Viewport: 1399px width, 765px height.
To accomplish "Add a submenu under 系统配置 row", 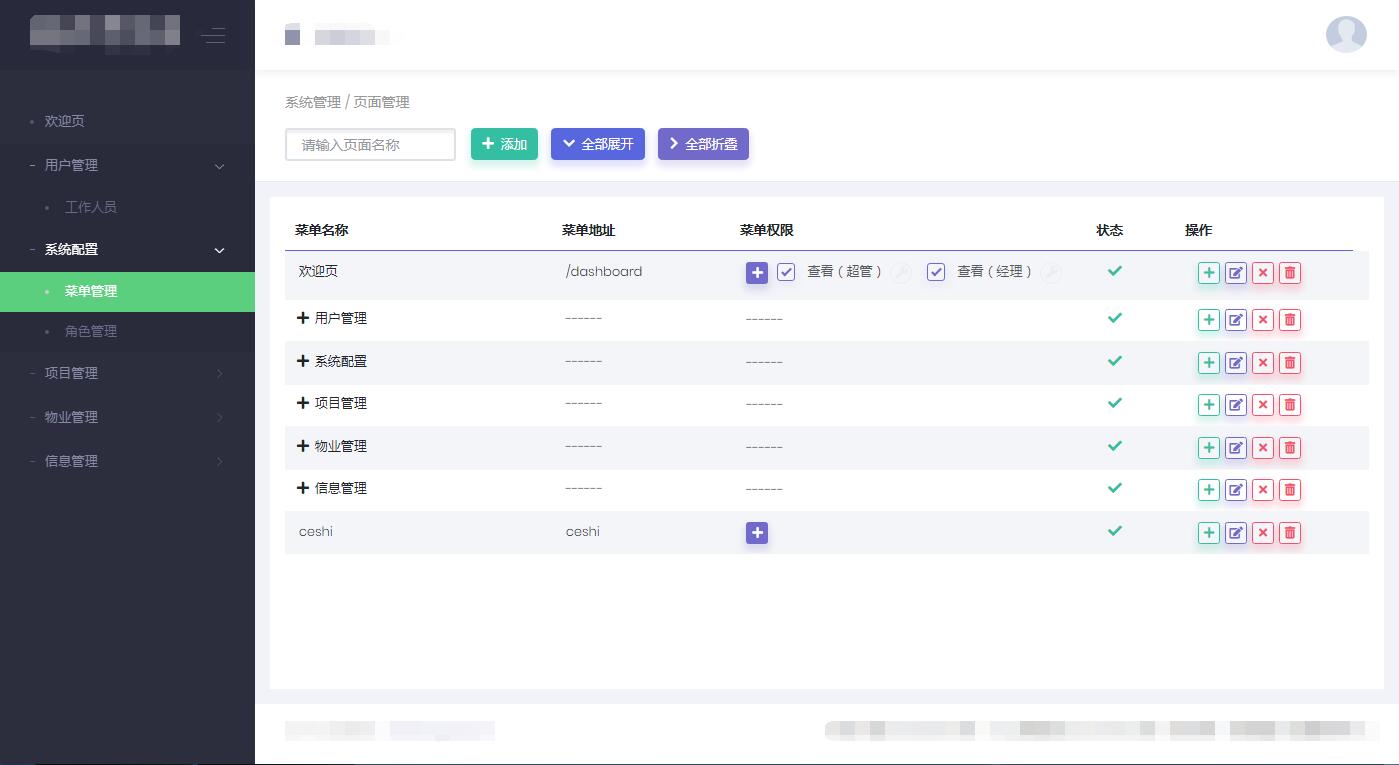I will (1209, 362).
